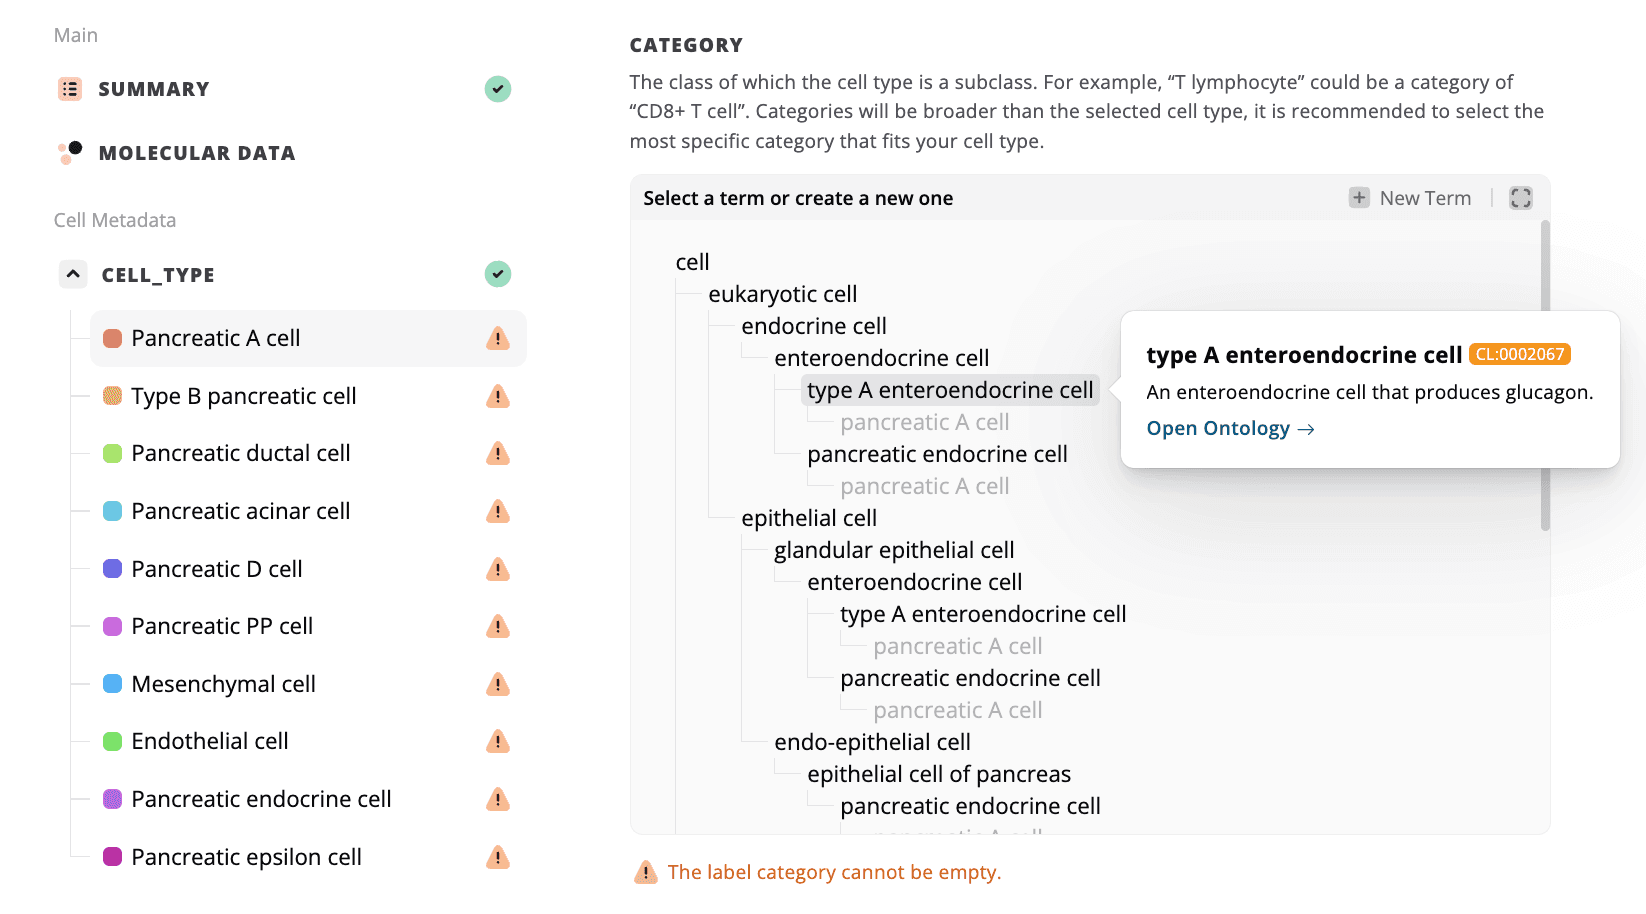Expand the epithelial cell of pancreas node

pyautogui.click(x=939, y=773)
